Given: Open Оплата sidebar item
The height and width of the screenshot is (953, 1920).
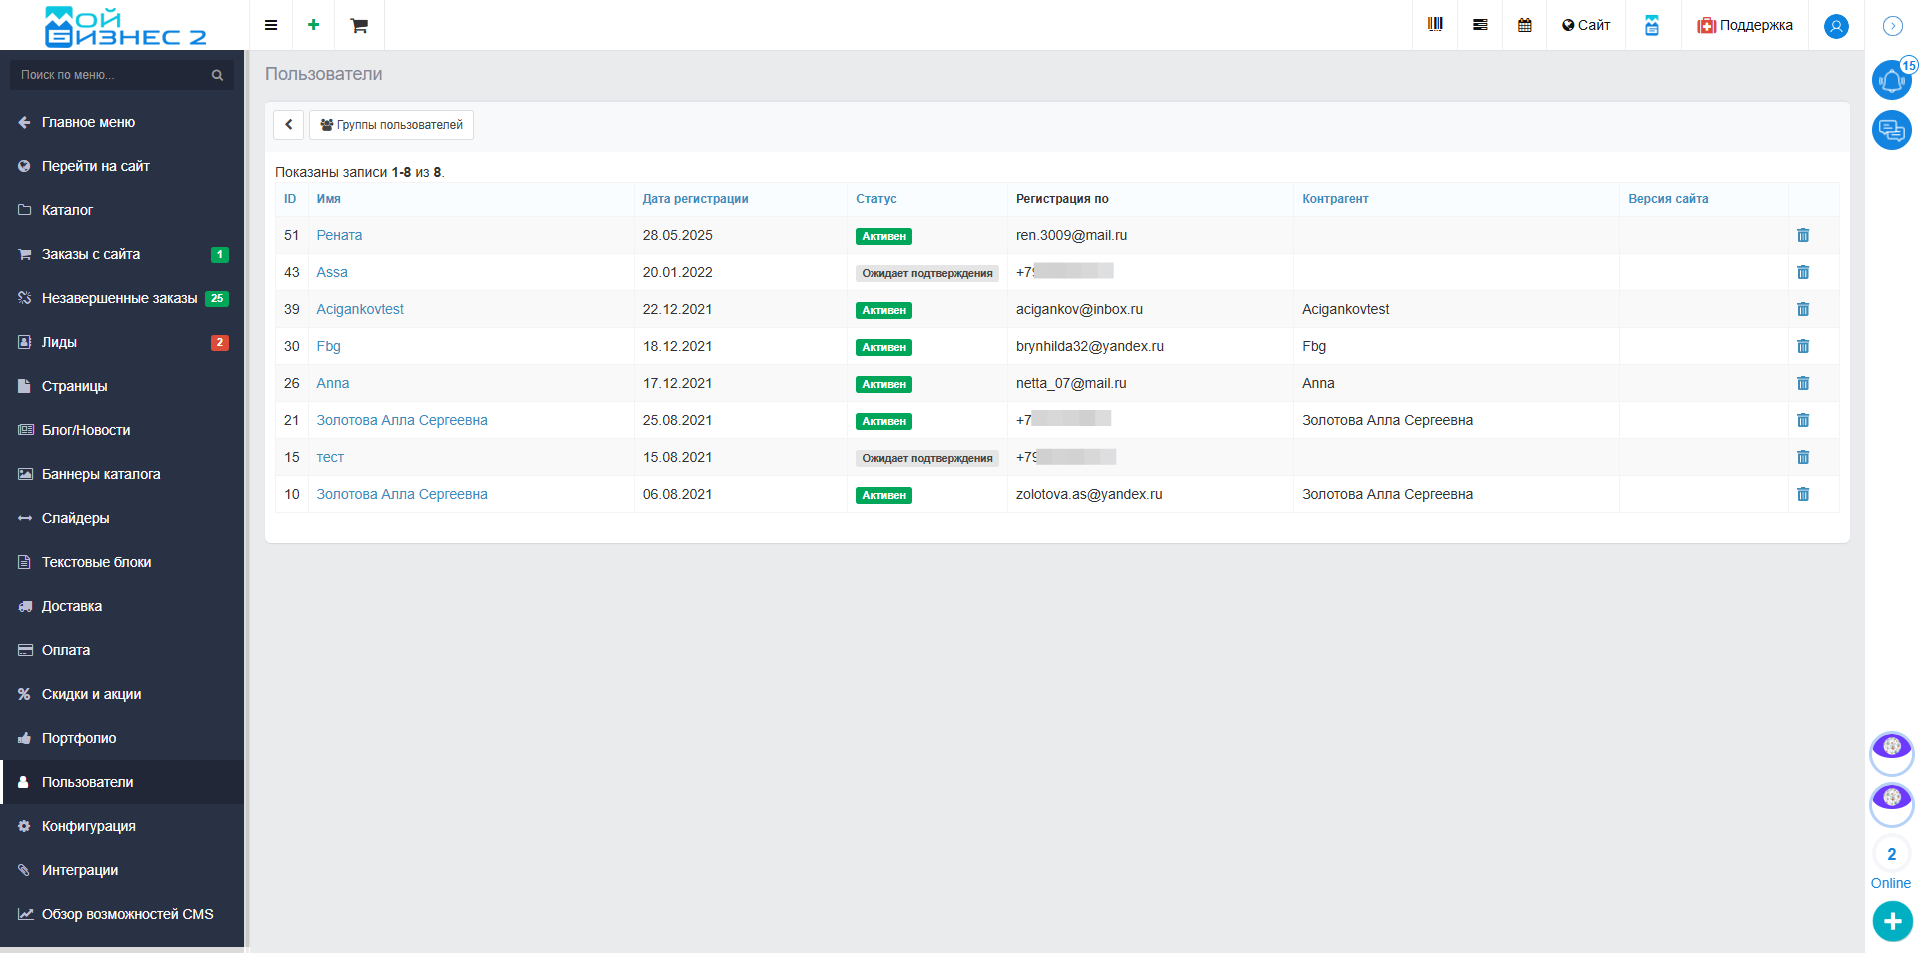Looking at the screenshot, I should [122, 650].
